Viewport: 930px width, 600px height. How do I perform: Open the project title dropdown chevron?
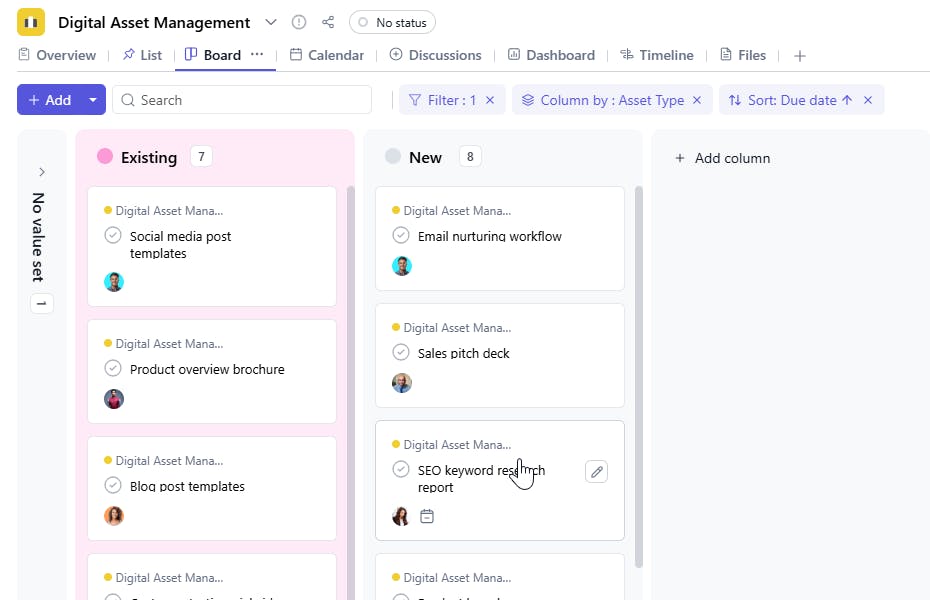click(x=271, y=22)
